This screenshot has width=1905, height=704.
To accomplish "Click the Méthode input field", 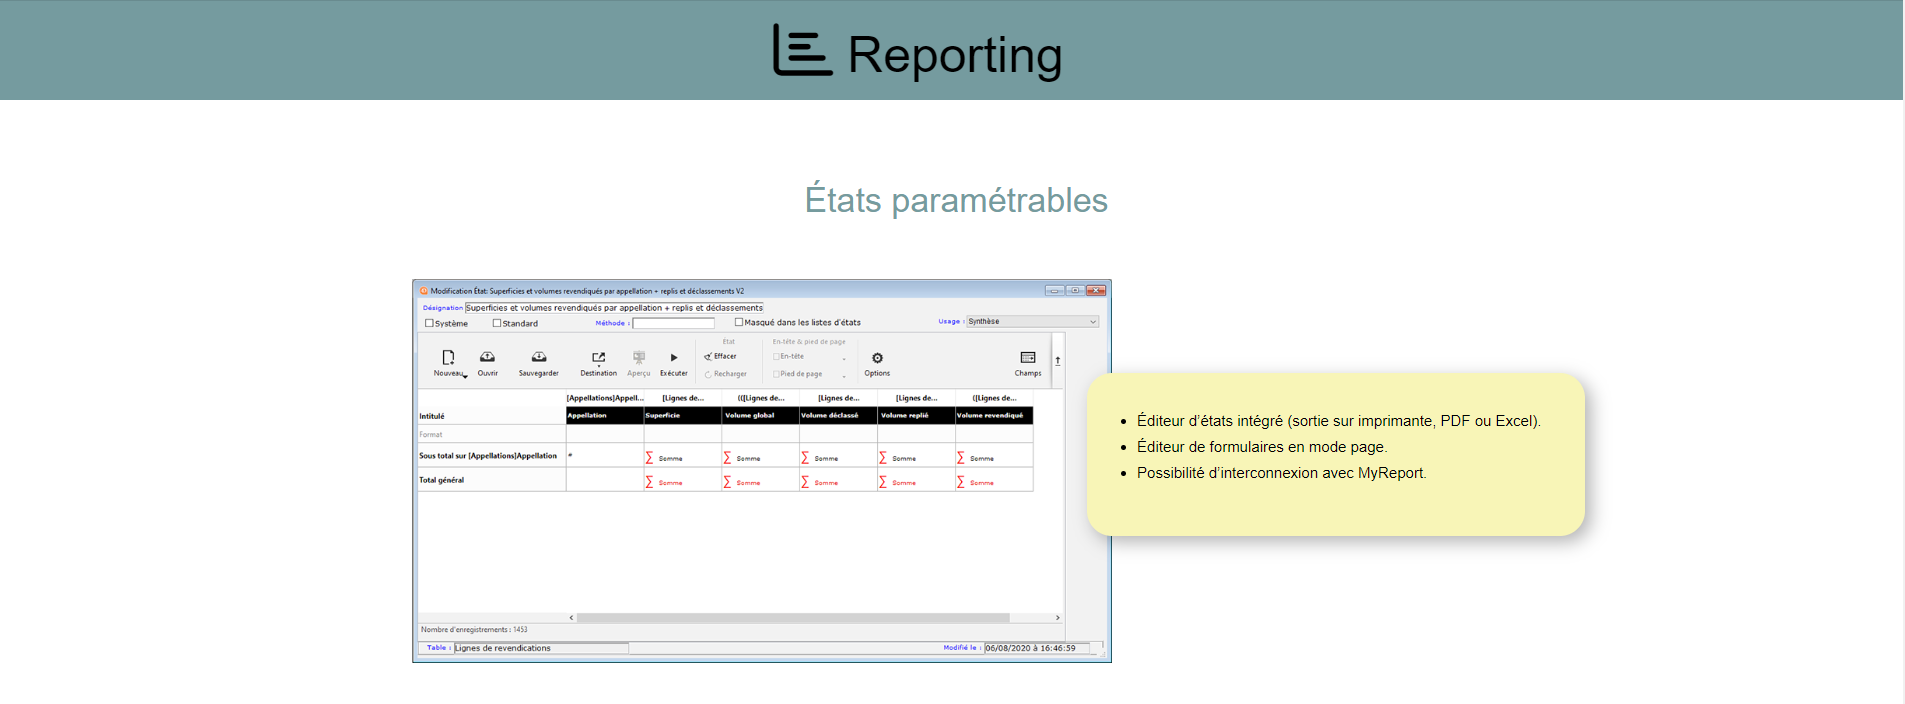I will pos(674,323).
